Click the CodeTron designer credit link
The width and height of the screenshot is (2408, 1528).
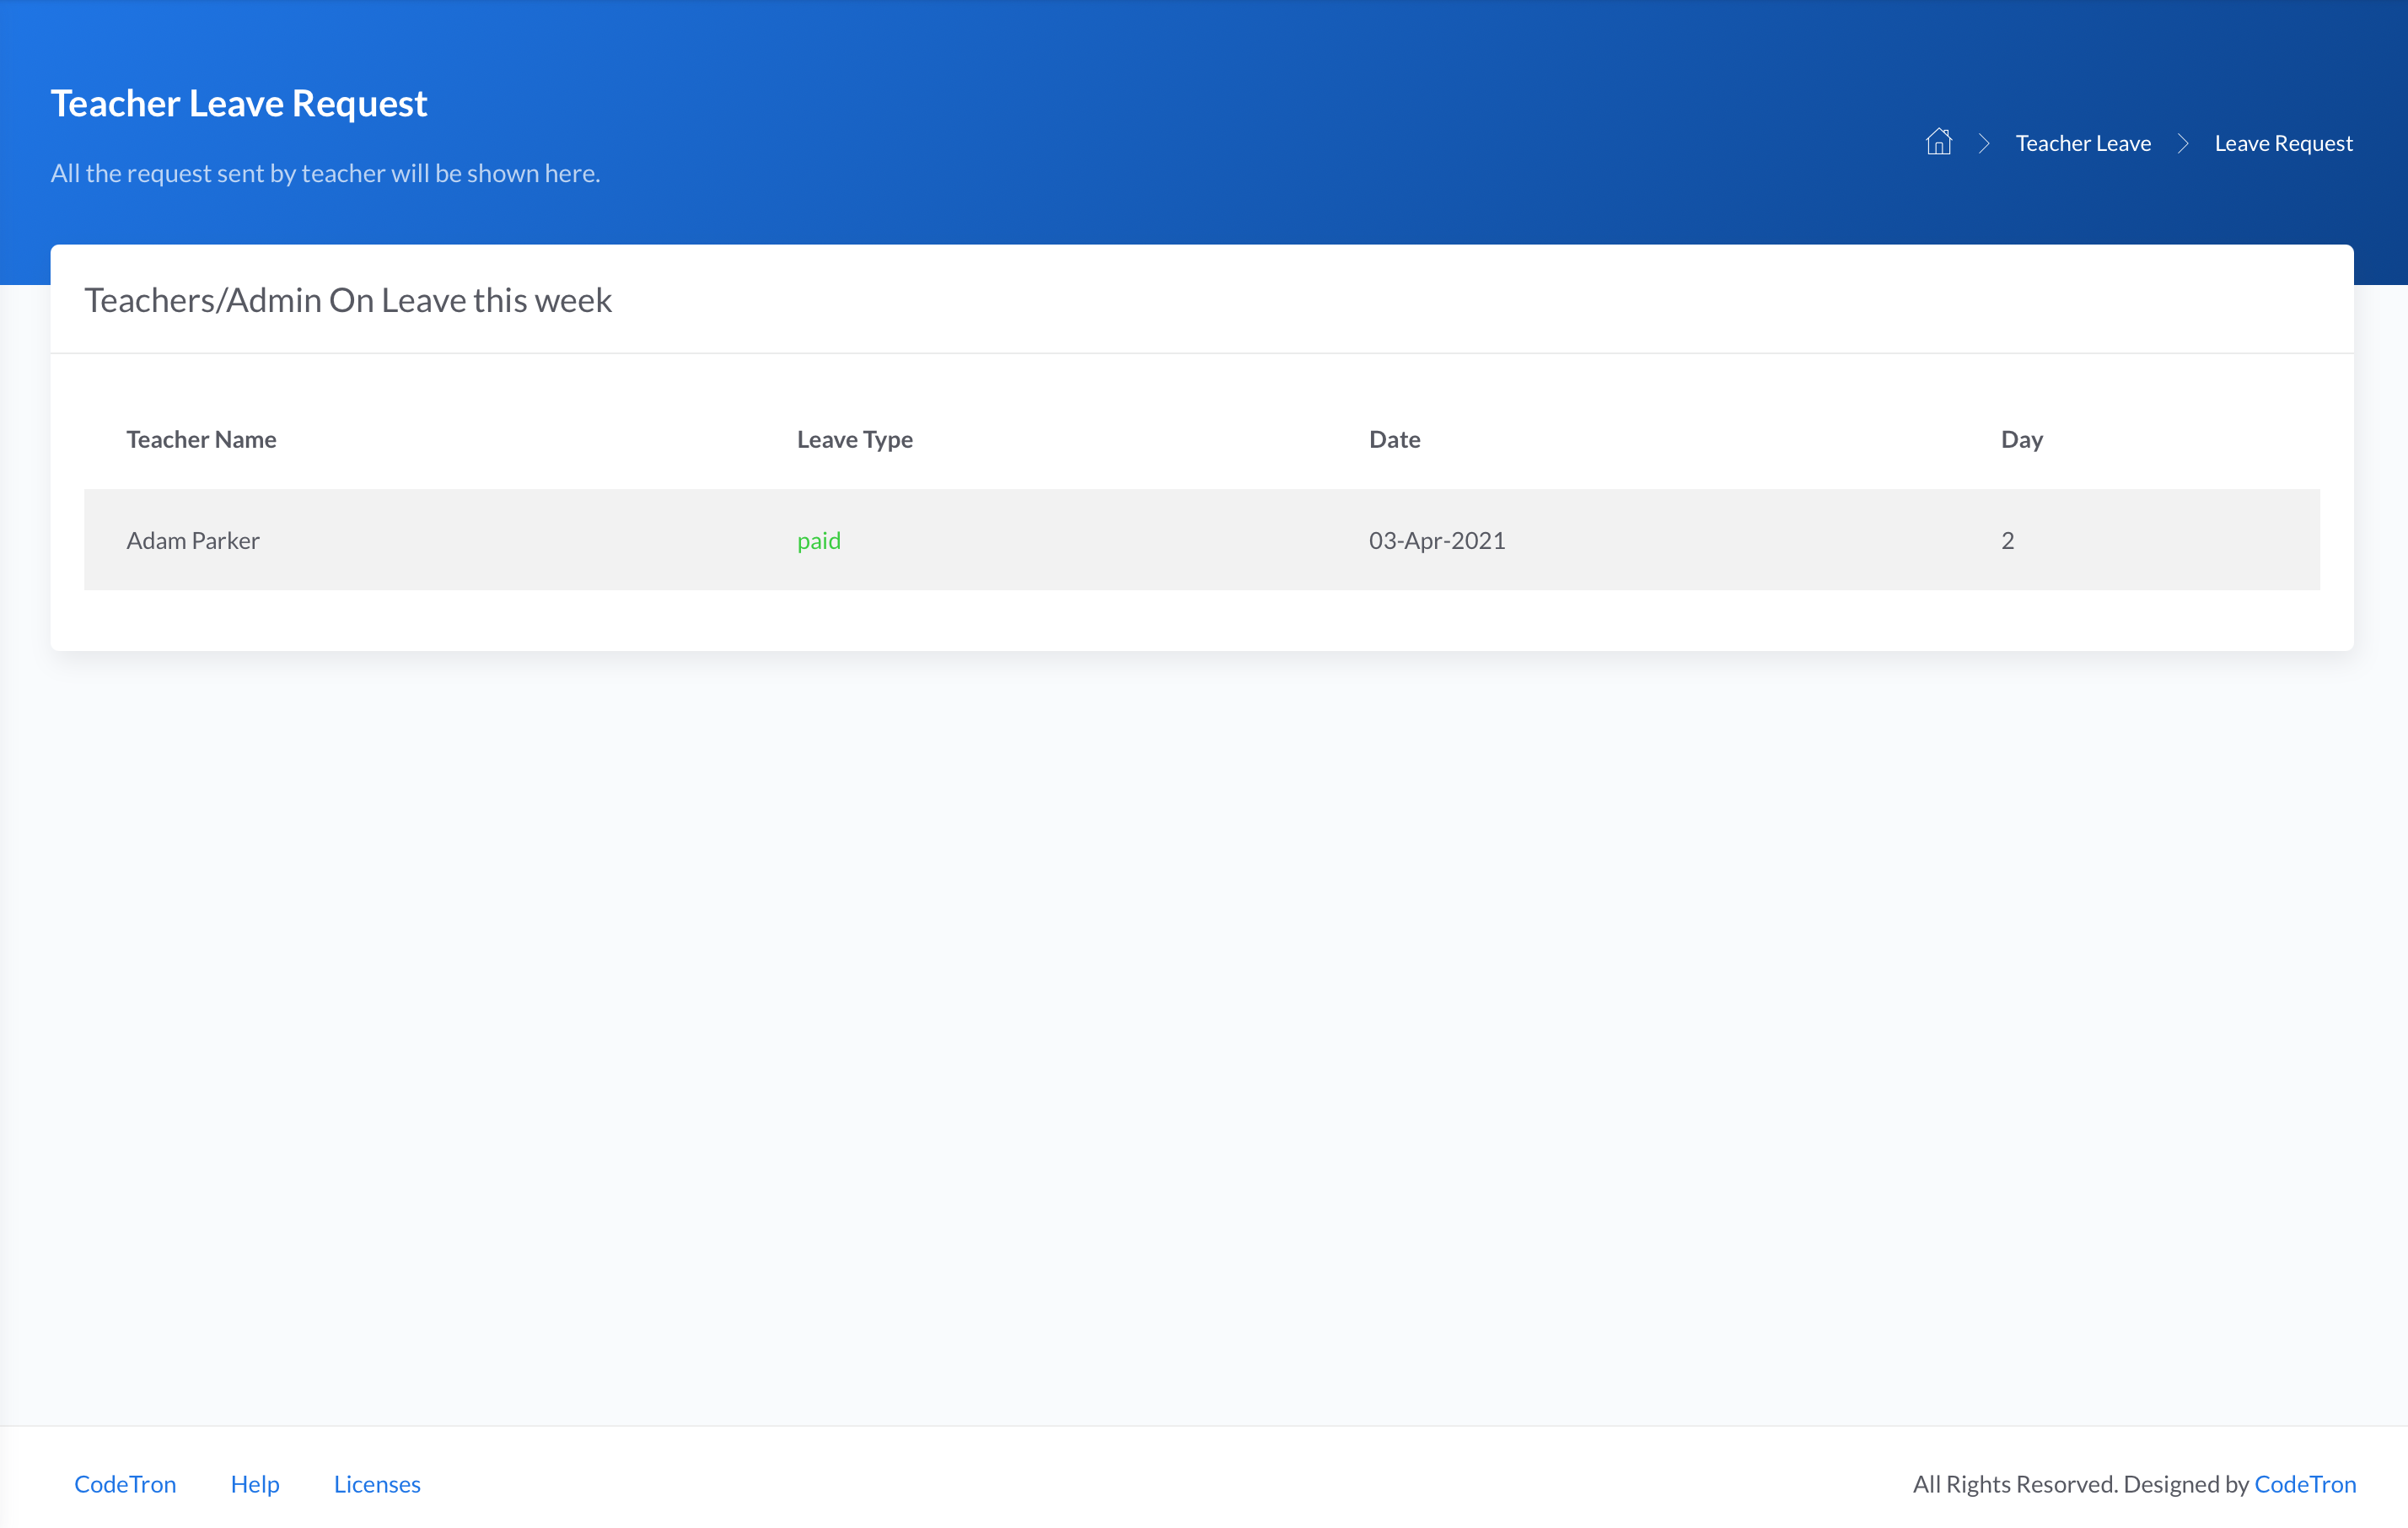click(x=2304, y=1483)
